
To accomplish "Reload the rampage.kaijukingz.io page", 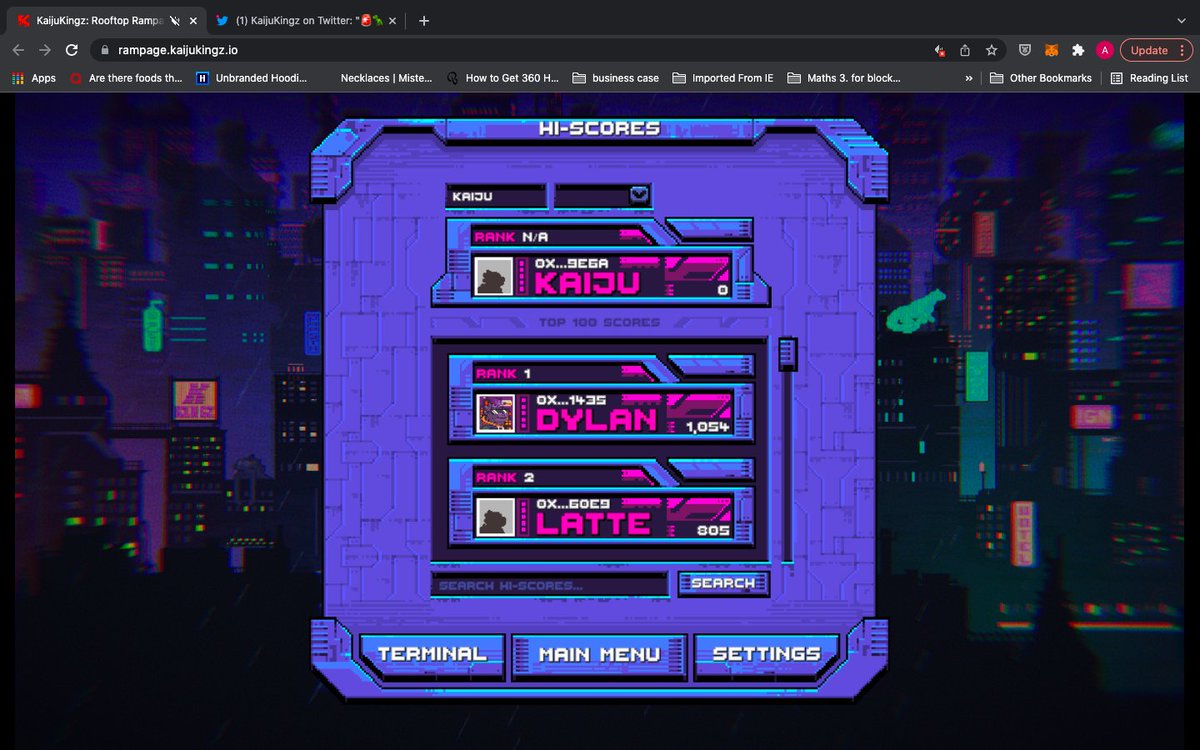I will [x=71, y=50].
